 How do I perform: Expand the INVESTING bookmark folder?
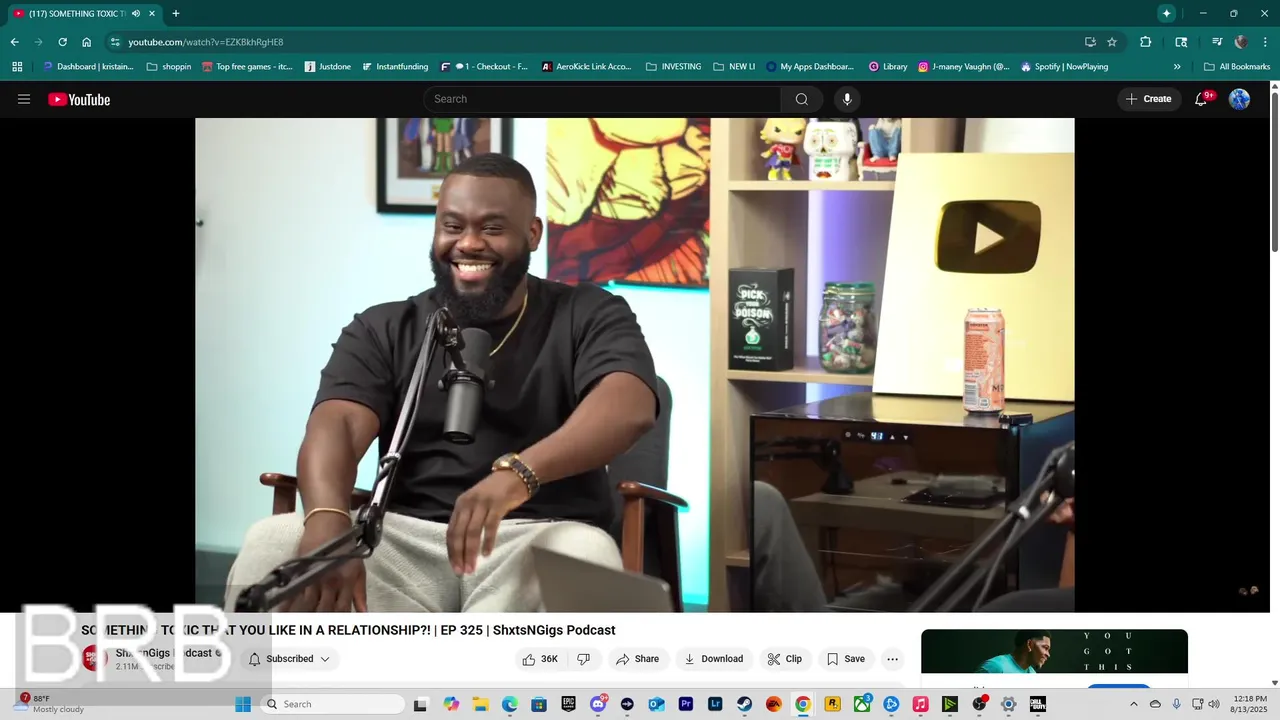point(673,67)
